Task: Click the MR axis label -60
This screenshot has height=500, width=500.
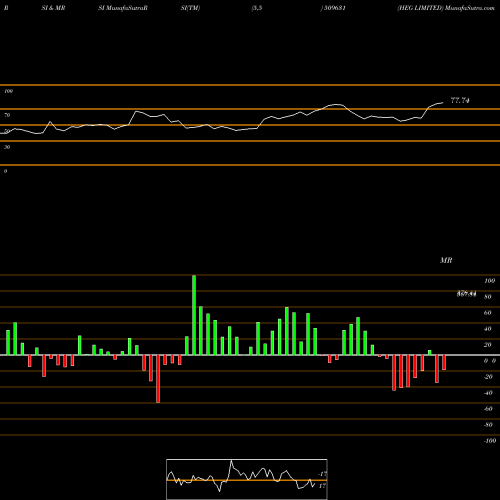Action: (x=488, y=409)
